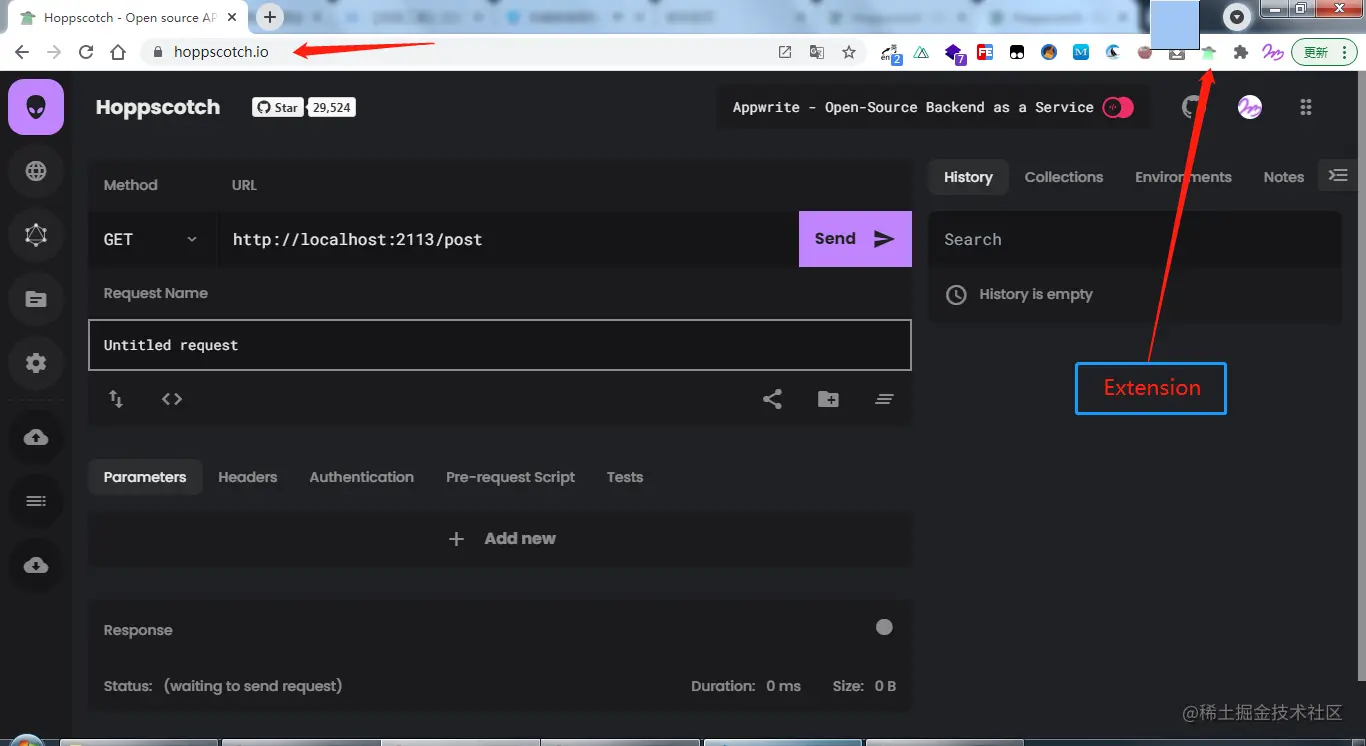Open Chrome tab search dropdown arrow
Screen dimensions: 1366x746
[1238, 17]
